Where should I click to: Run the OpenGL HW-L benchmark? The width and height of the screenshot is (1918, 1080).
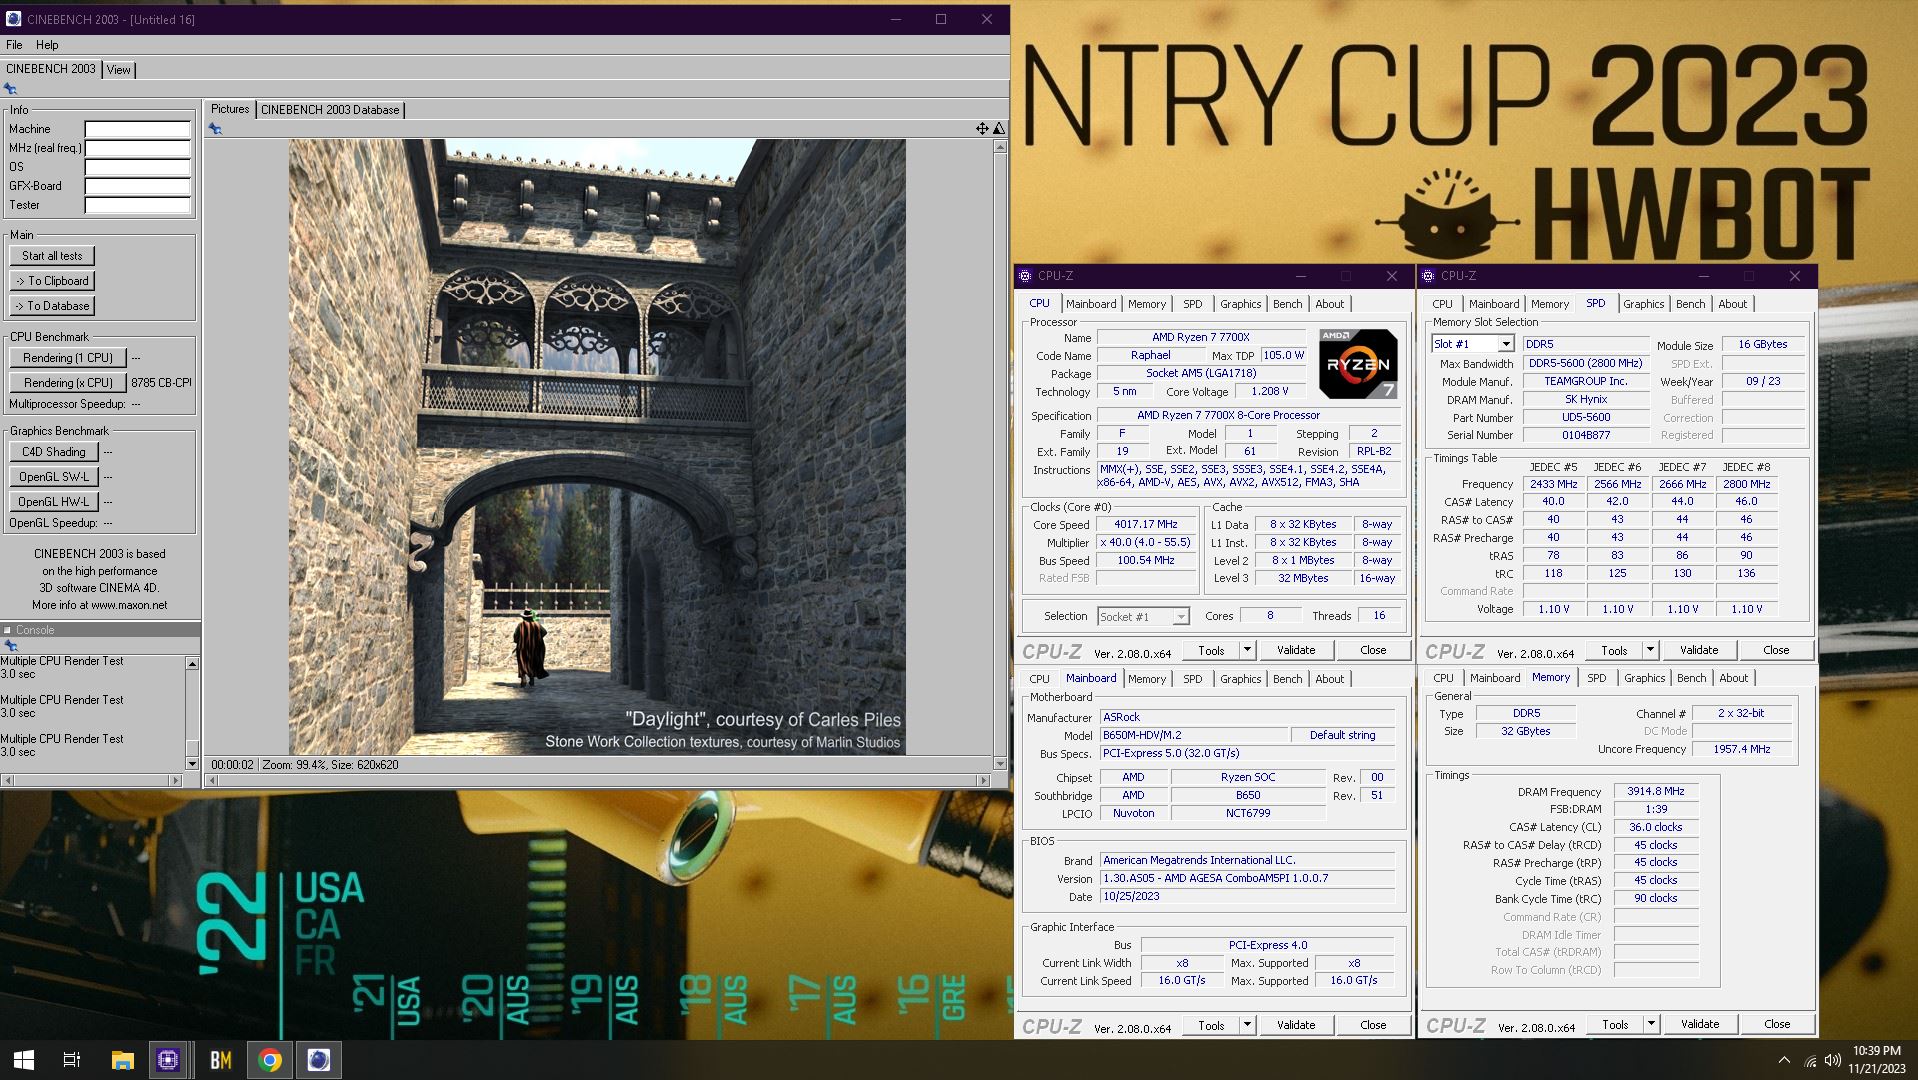click(x=54, y=502)
